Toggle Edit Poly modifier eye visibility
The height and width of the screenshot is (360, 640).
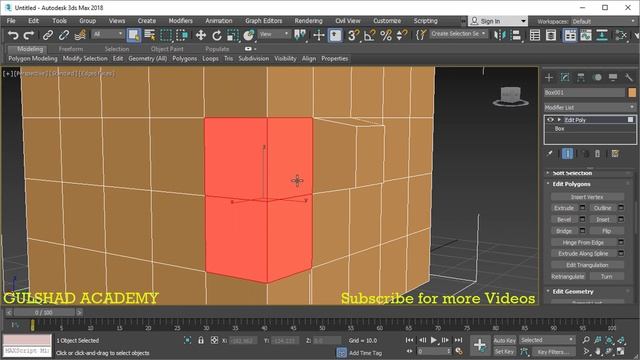[x=550, y=120]
